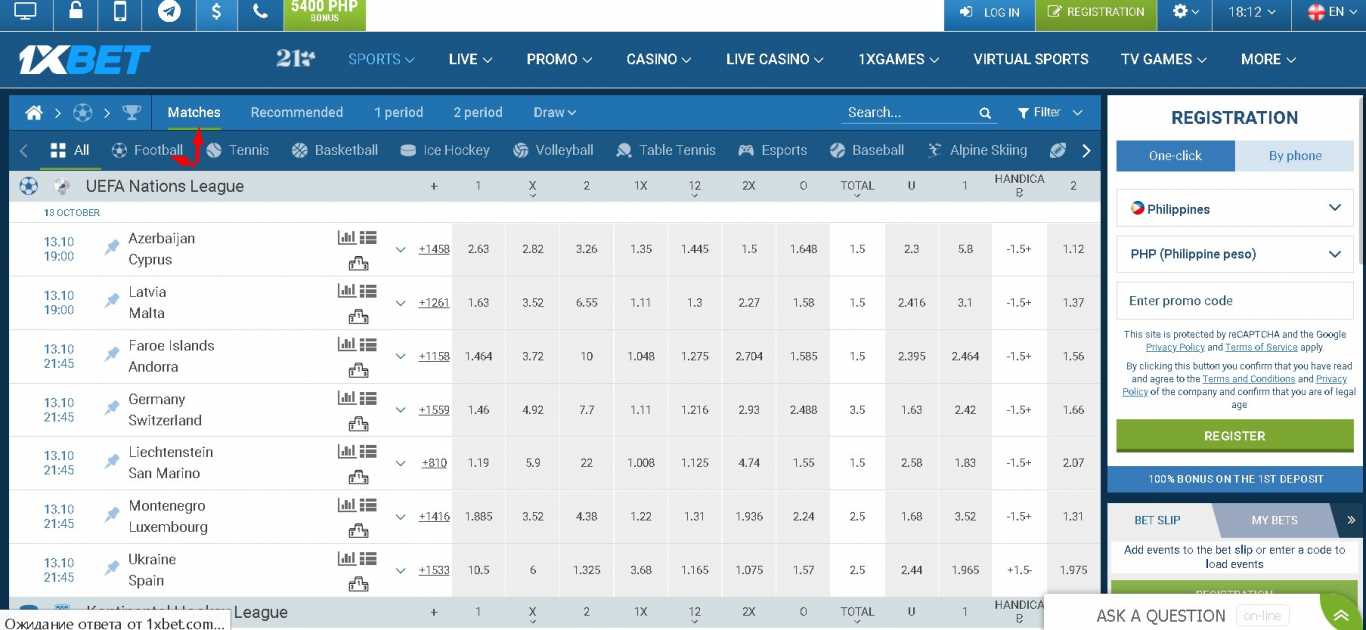Click the padlock access icon
The image size is (1366, 630).
pos(75,12)
